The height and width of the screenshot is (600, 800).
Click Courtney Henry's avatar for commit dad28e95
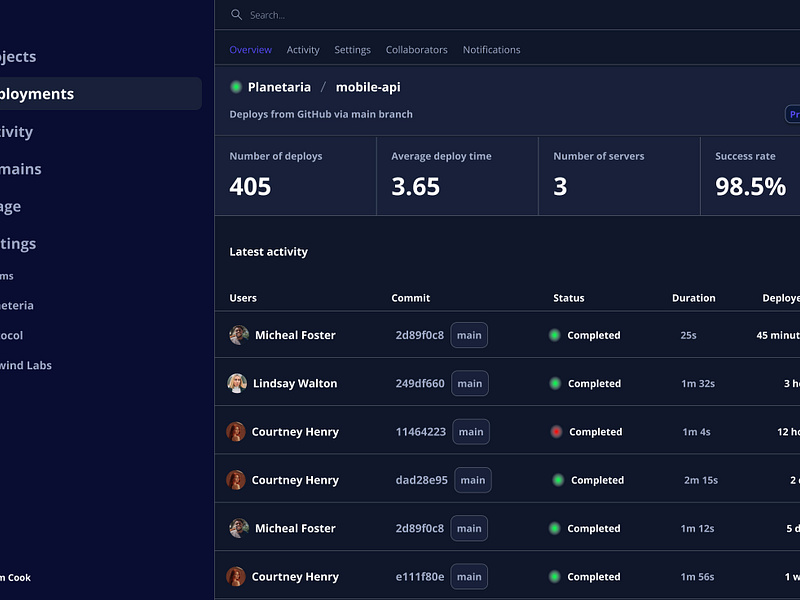coord(236,480)
